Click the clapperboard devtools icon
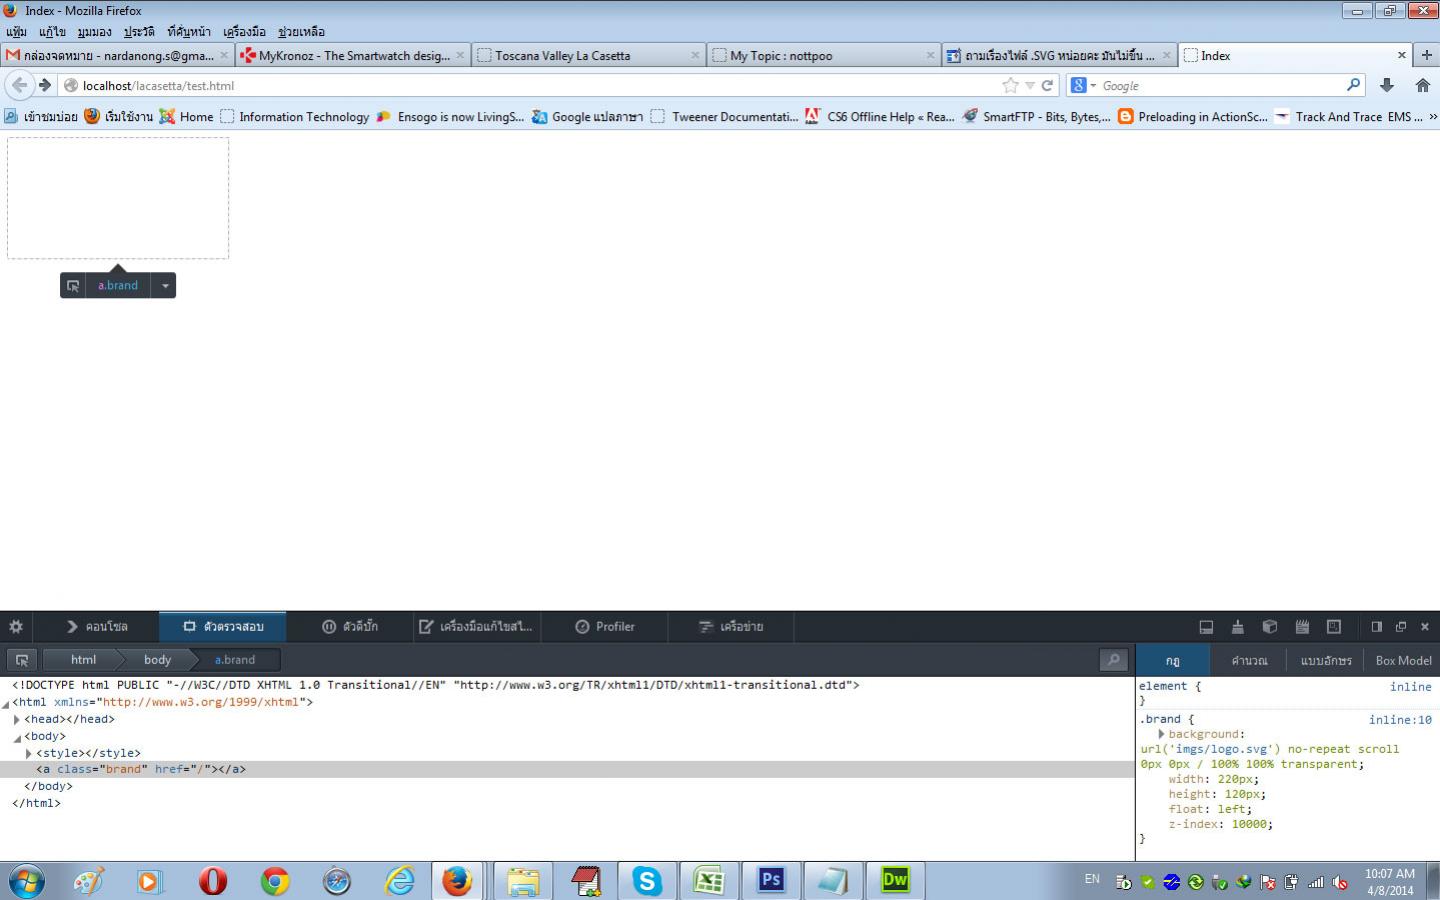Screen dimensions: 1440x900 pyautogui.click(x=1302, y=627)
